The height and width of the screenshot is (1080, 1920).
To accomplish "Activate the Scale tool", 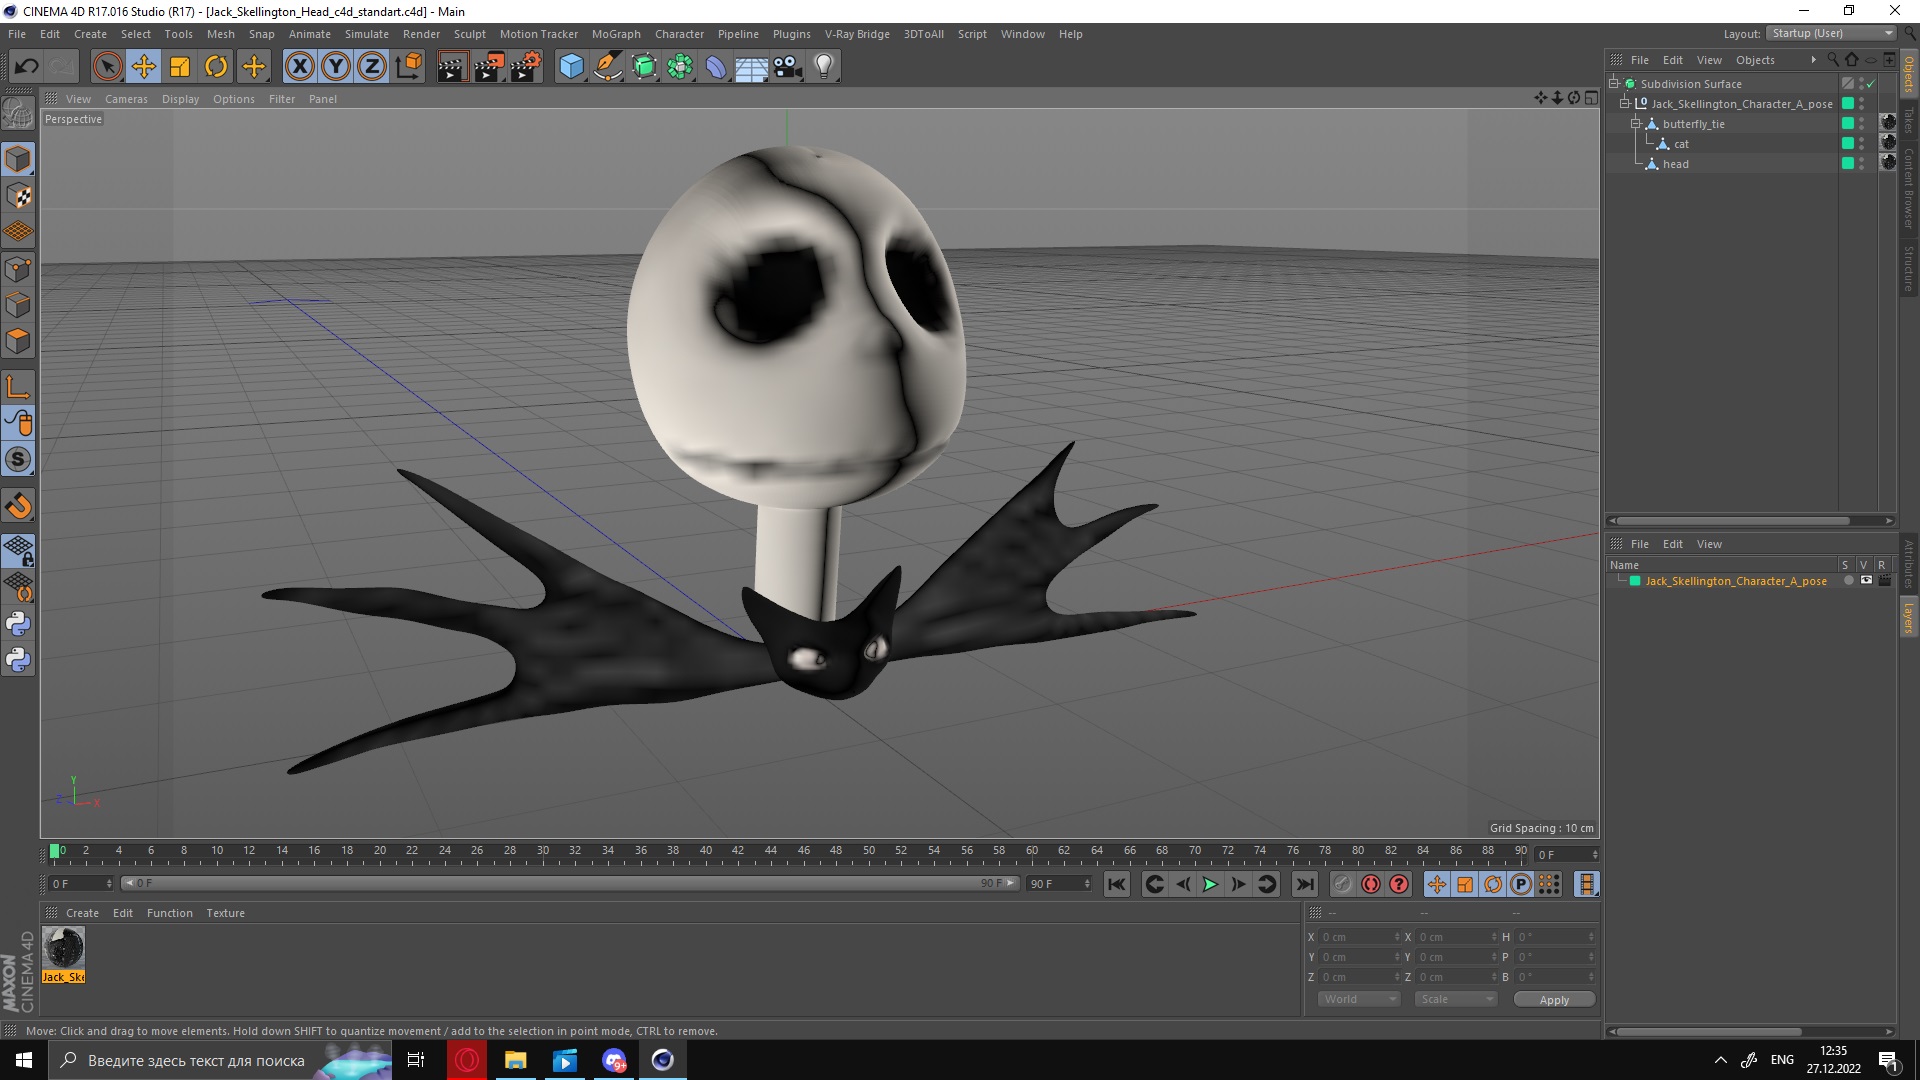I will click(x=180, y=67).
